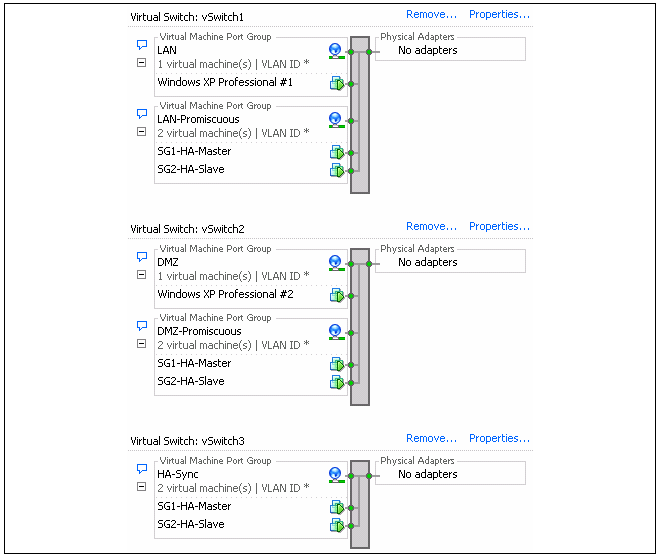Collapse the LAN port group
This screenshot has width=660, height=557.
[141, 63]
